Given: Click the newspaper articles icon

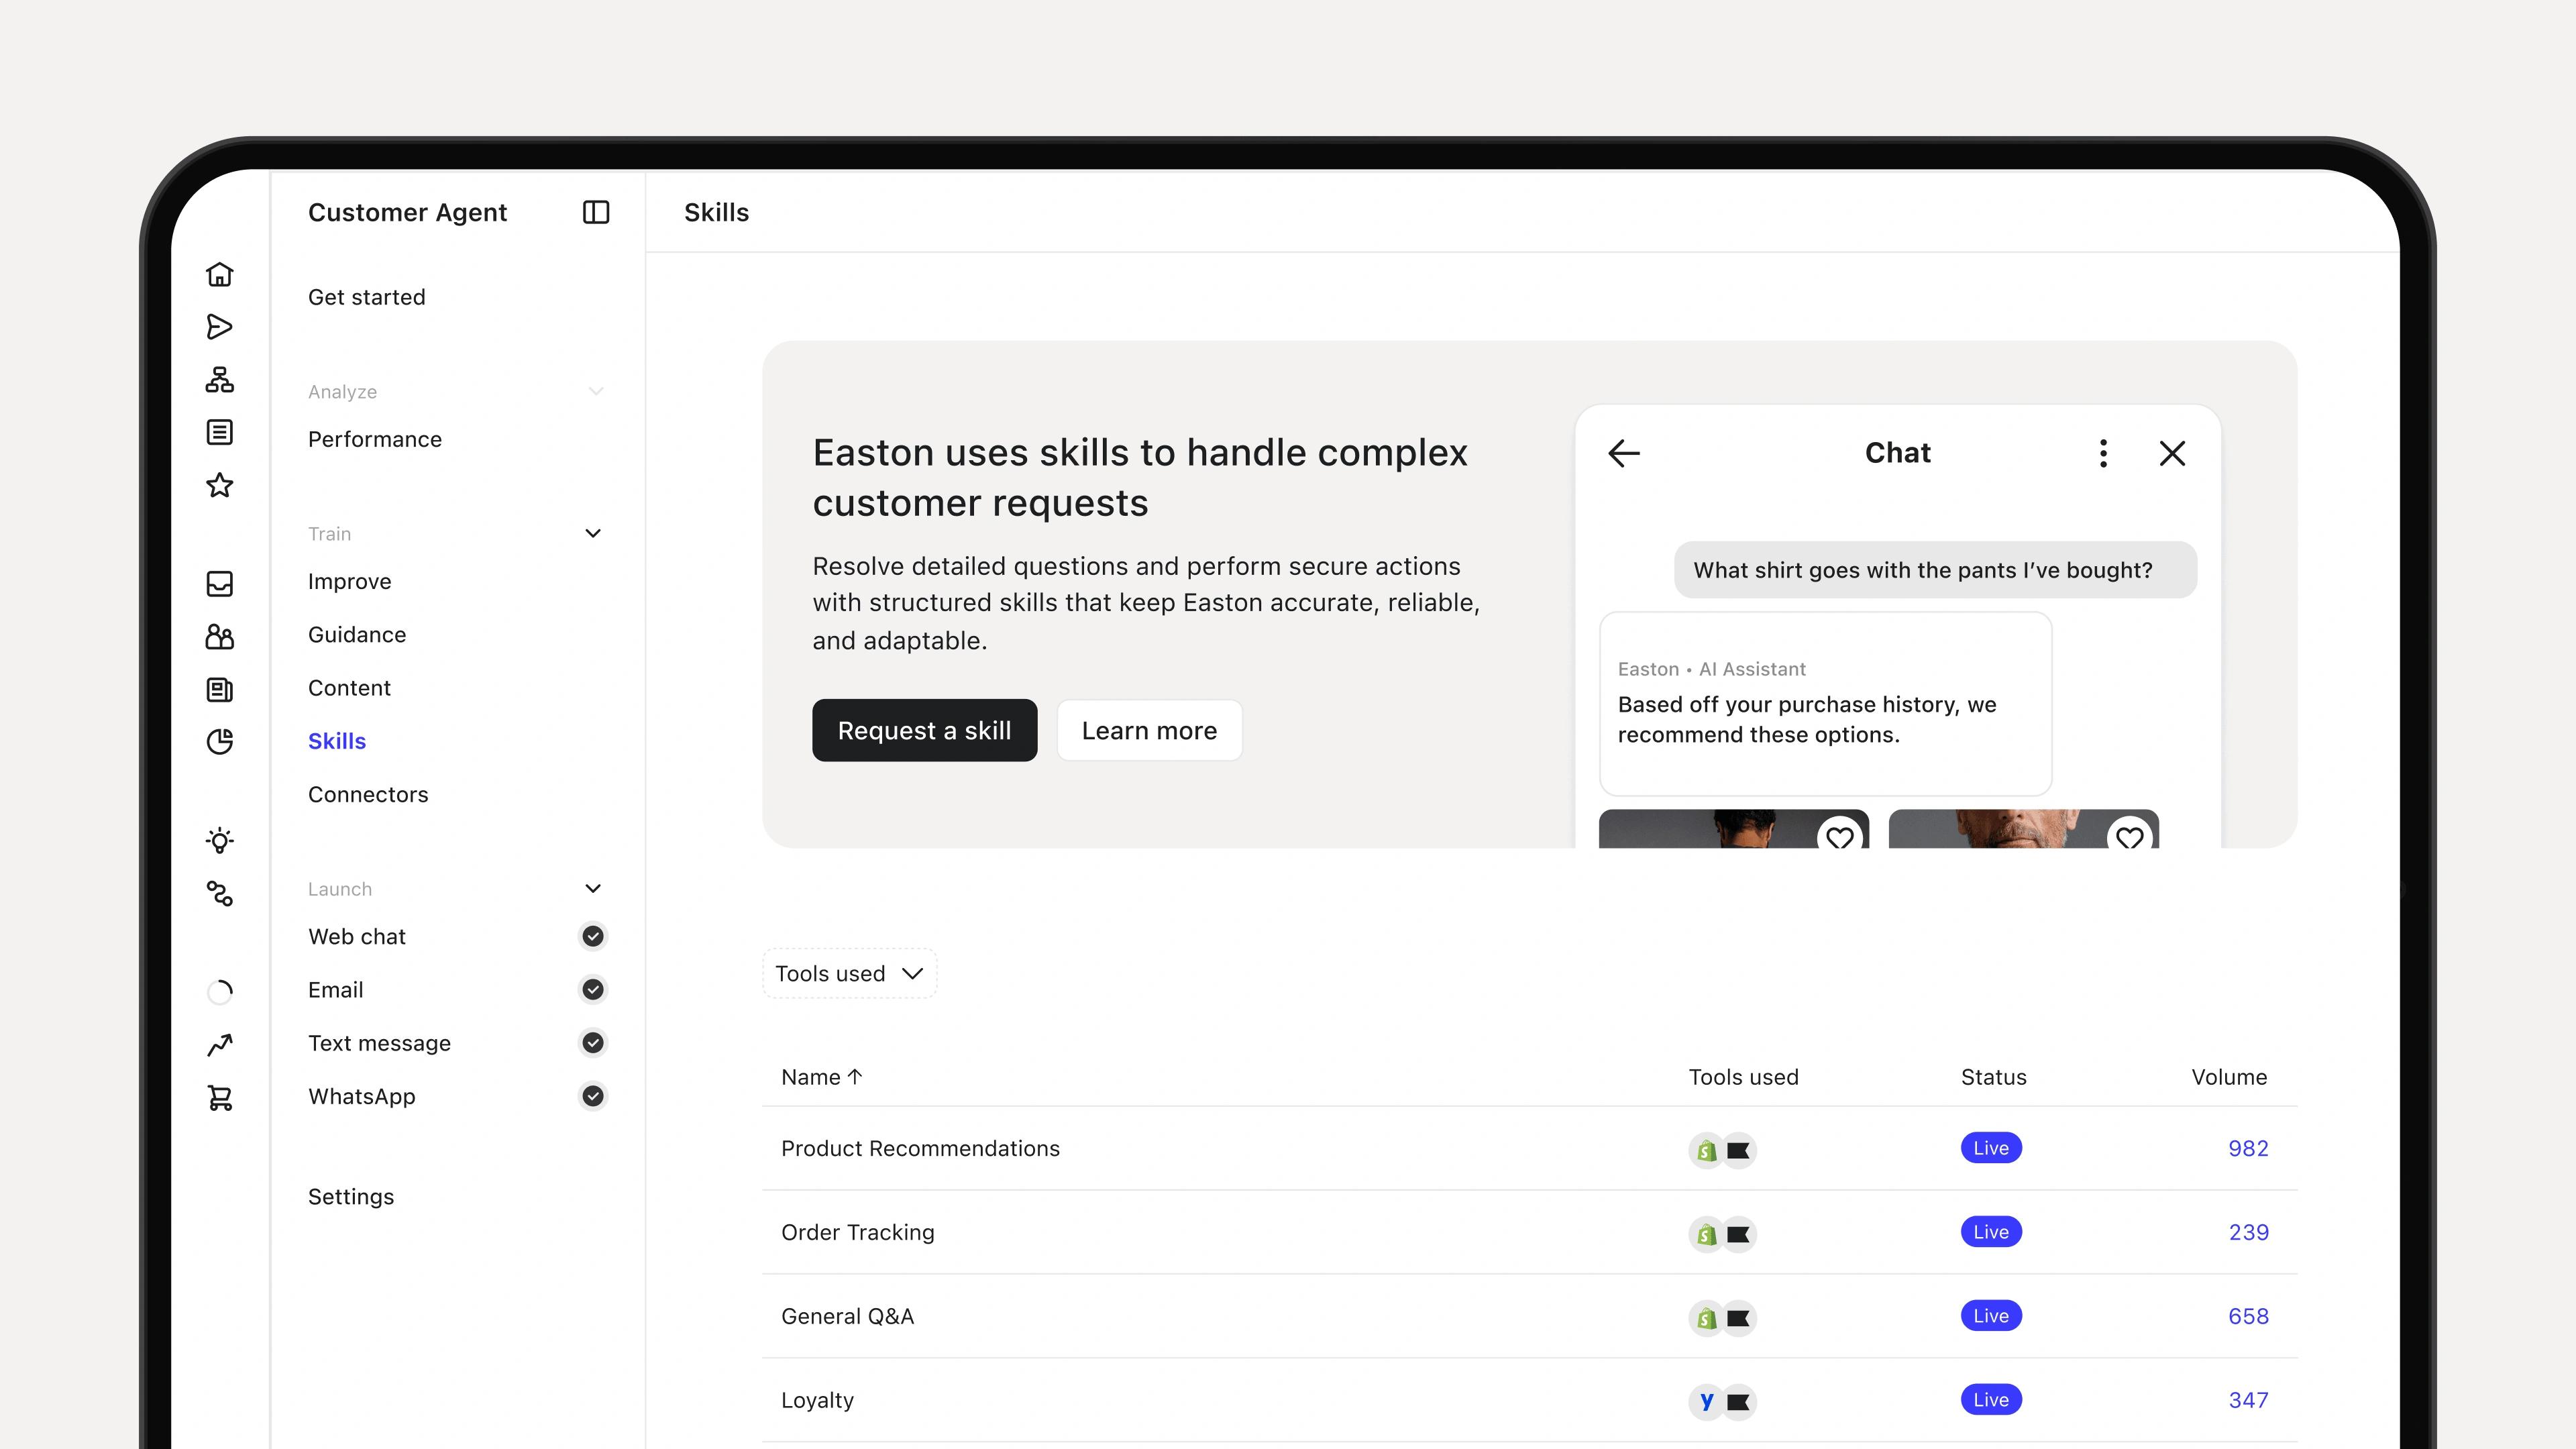Looking at the screenshot, I should (x=220, y=690).
